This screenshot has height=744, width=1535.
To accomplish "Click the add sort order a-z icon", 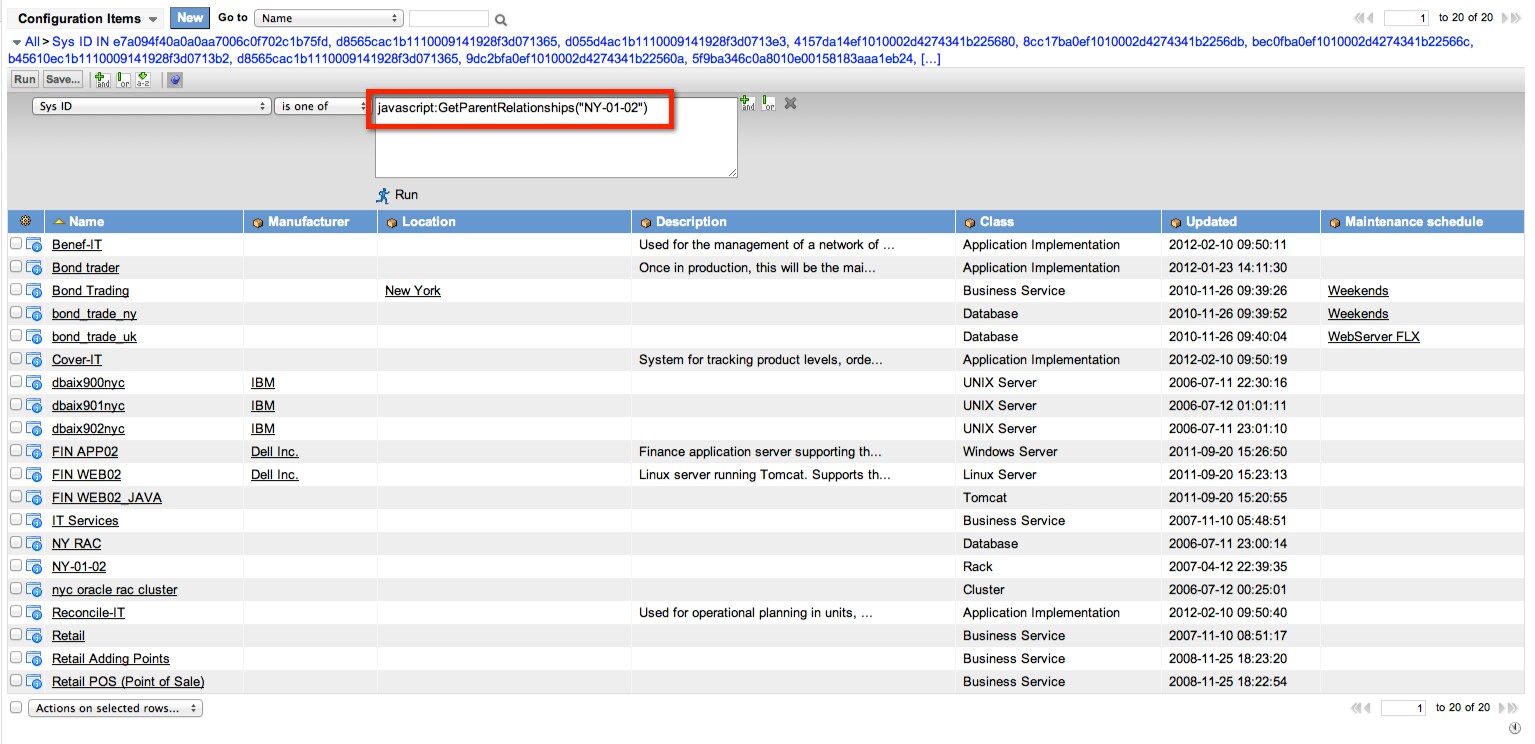I will point(143,79).
